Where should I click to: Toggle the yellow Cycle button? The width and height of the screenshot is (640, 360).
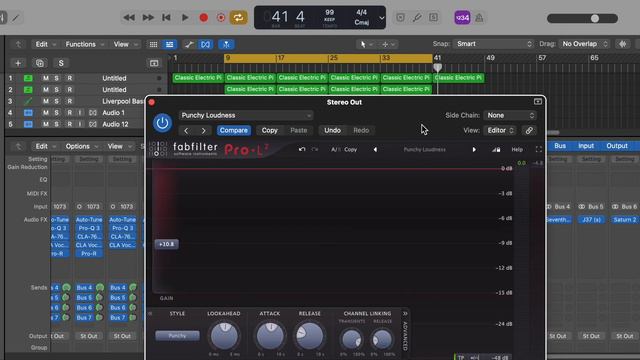[x=238, y=18]
